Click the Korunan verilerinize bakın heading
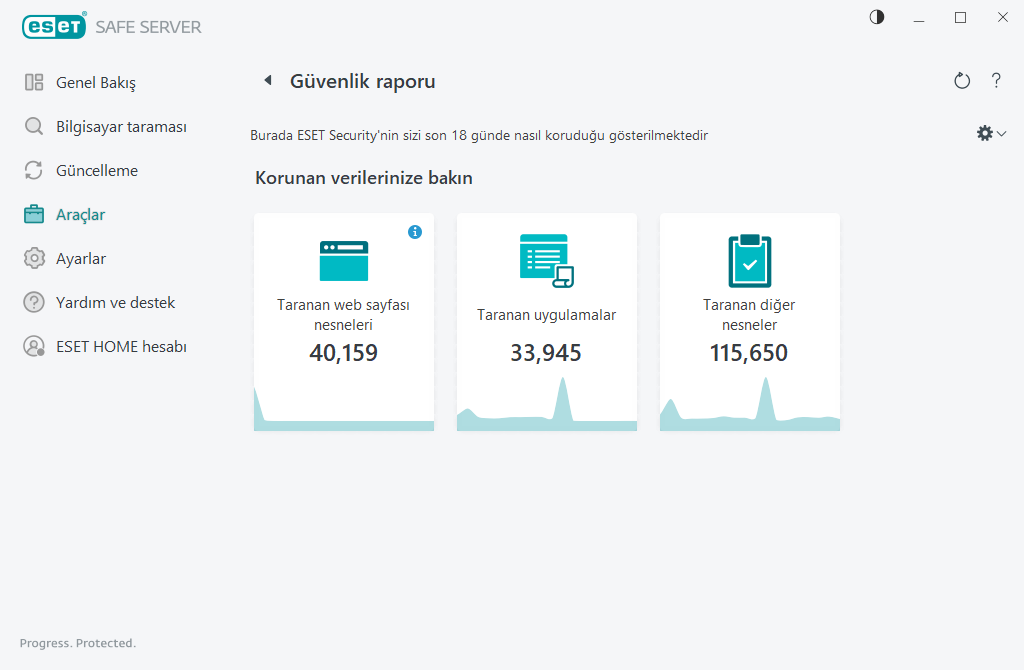1024x670 pixels. click(364, 178)
